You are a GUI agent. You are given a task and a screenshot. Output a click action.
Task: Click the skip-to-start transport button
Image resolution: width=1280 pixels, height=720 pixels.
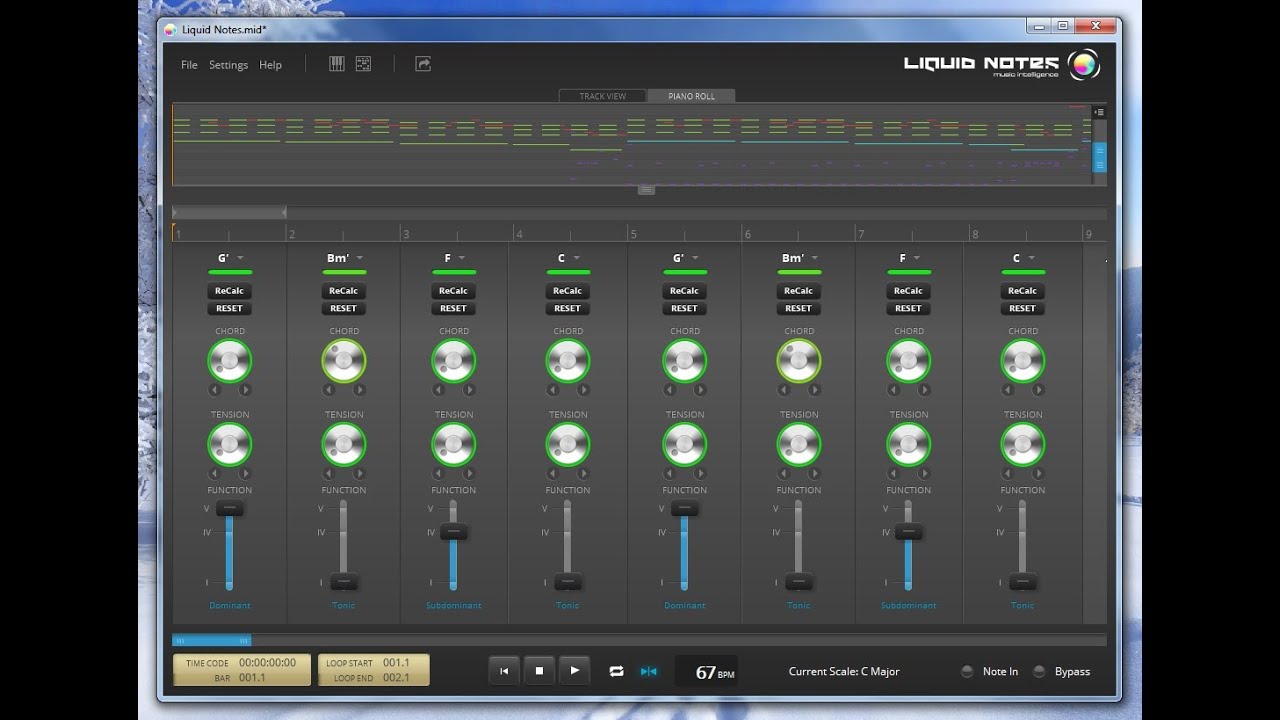point(504,671)
